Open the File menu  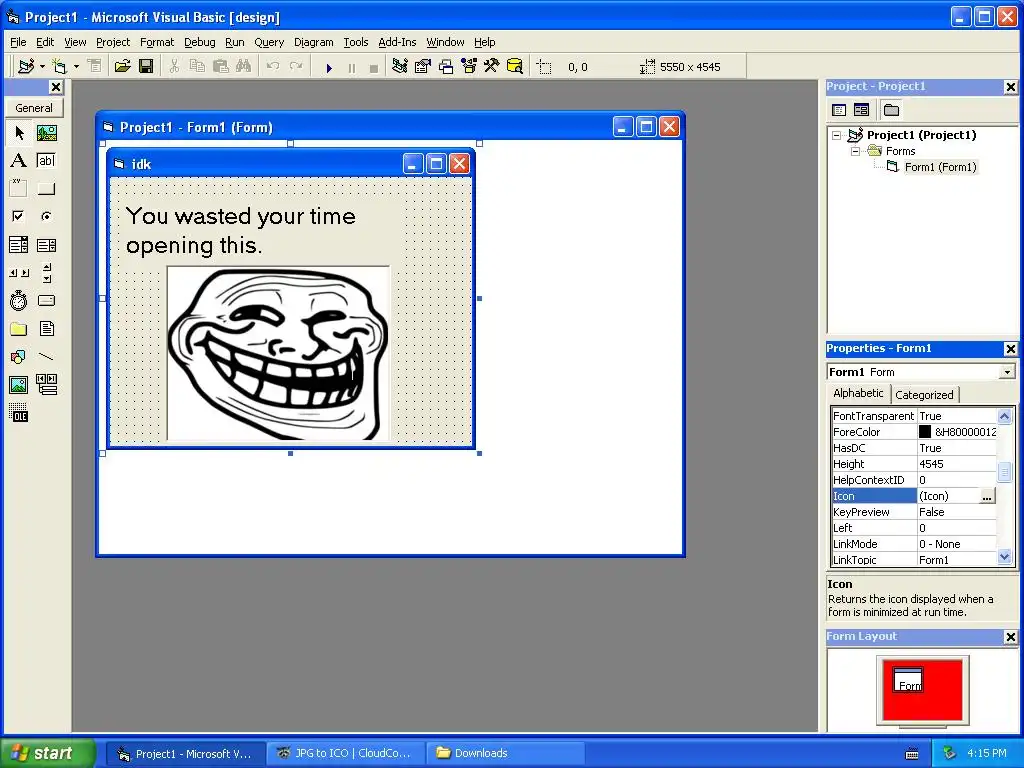[x=18, y=42]
